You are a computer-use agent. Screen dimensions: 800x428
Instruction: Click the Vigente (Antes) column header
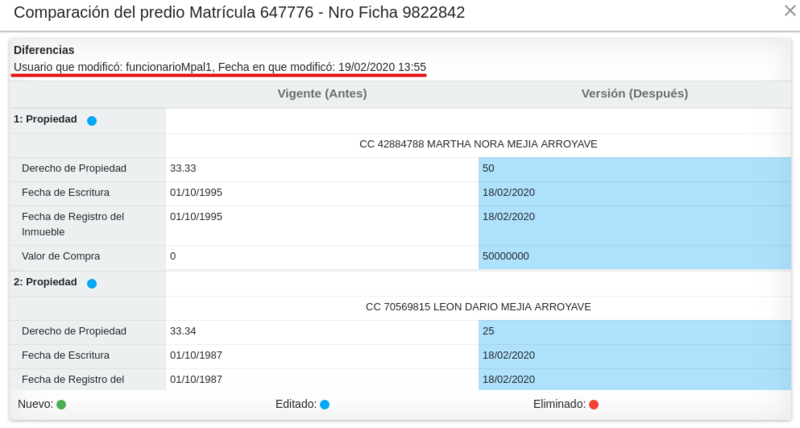pyautogui.click(x=322, y=94)
